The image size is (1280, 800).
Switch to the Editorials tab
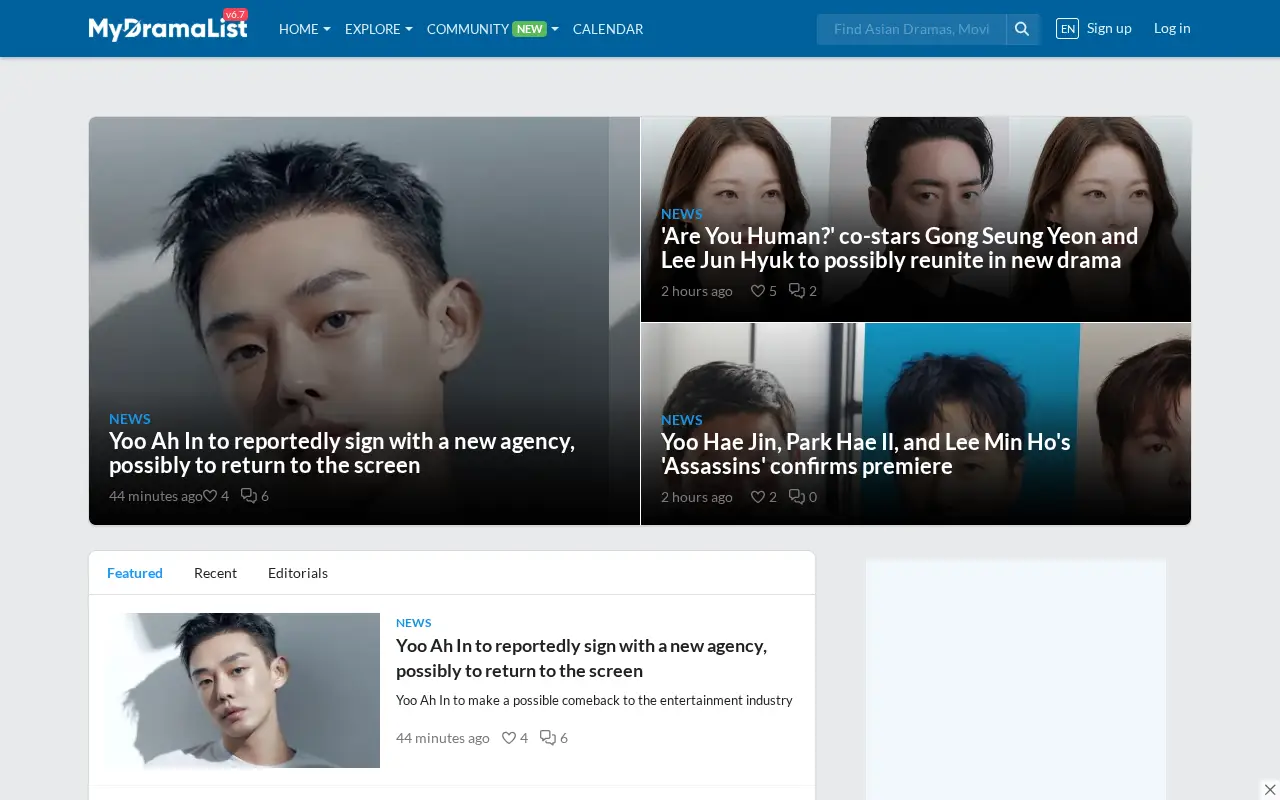pyautogui.click(x=298, y=573)
